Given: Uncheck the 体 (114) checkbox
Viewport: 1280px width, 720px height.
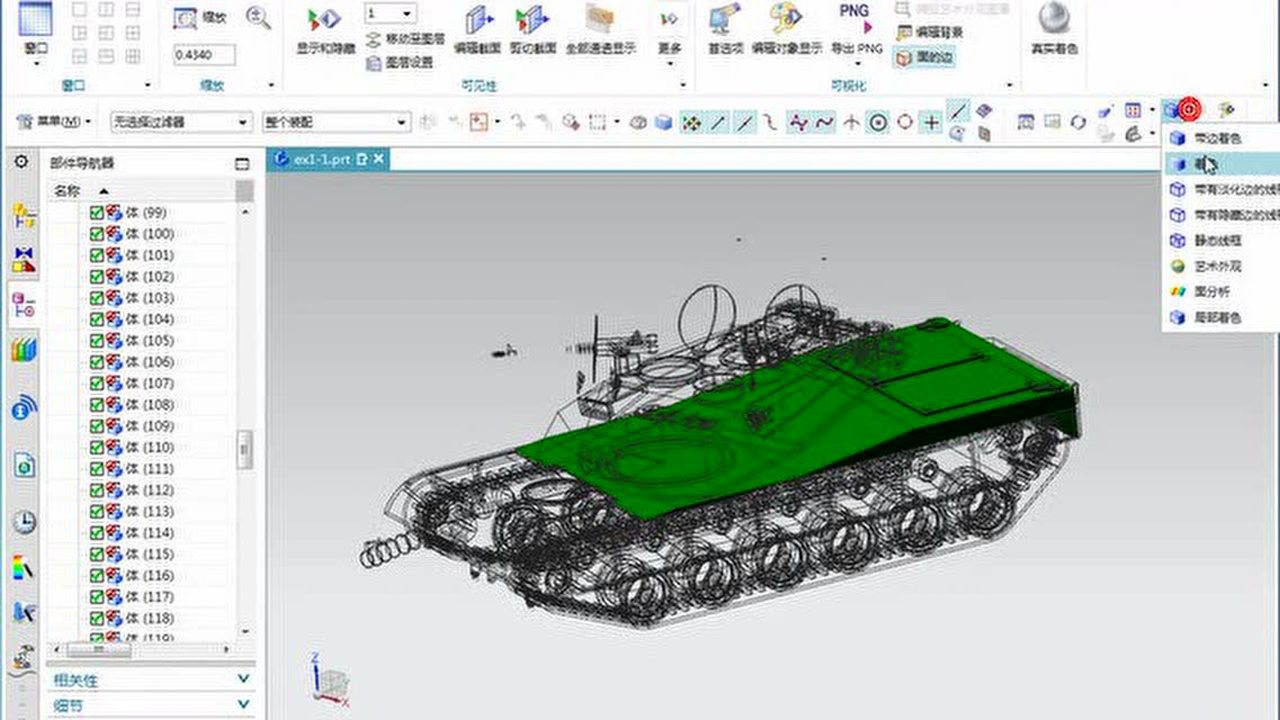Looking at the screenshot, I should (96, 533).
